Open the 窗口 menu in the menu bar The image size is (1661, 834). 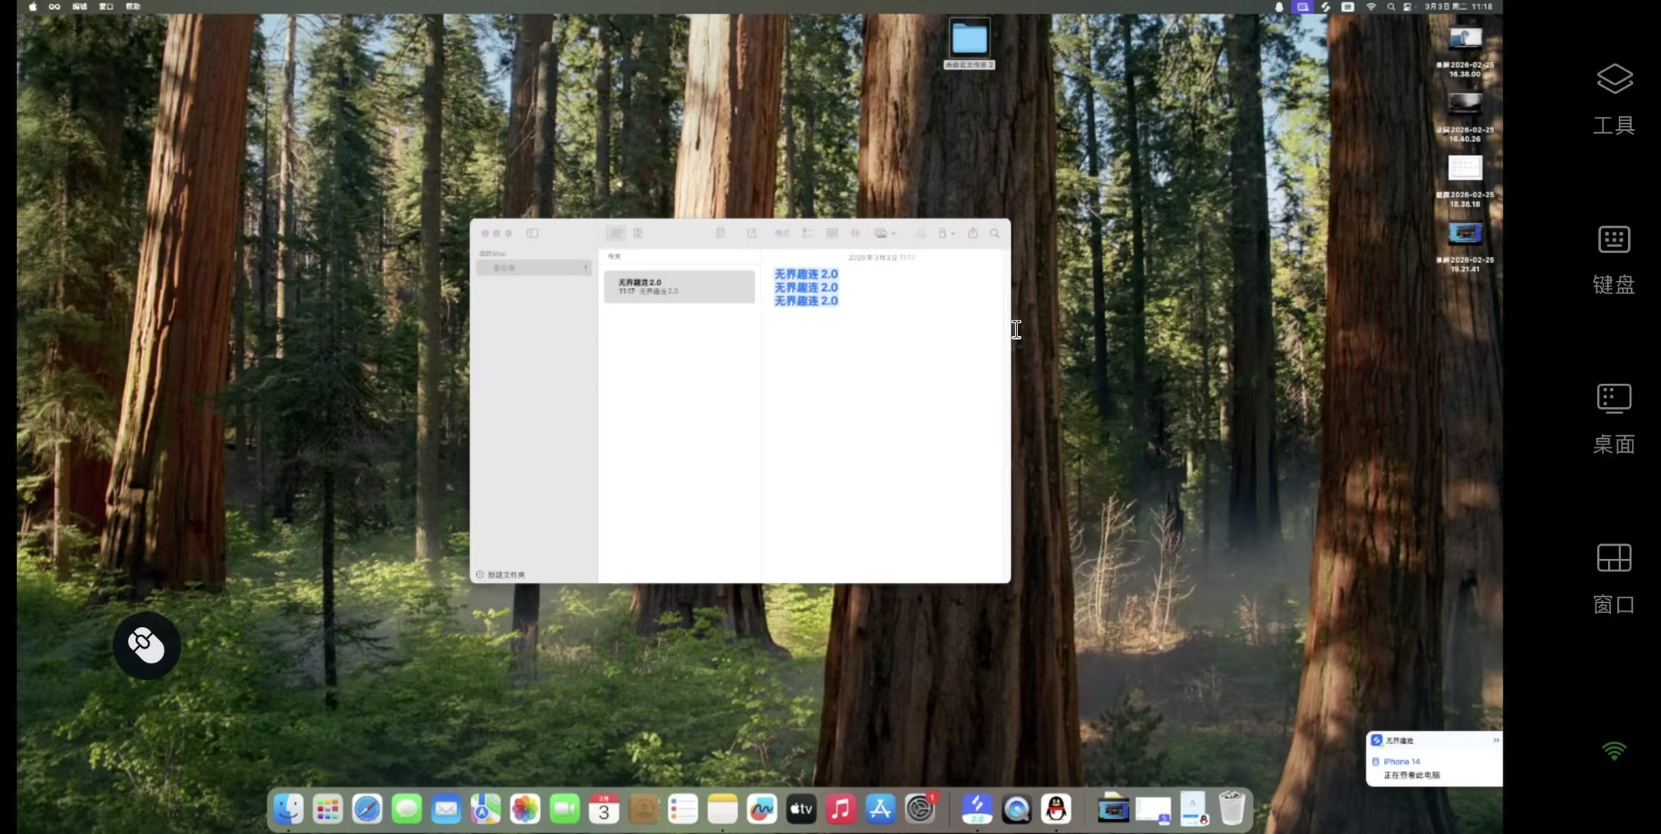106,6
